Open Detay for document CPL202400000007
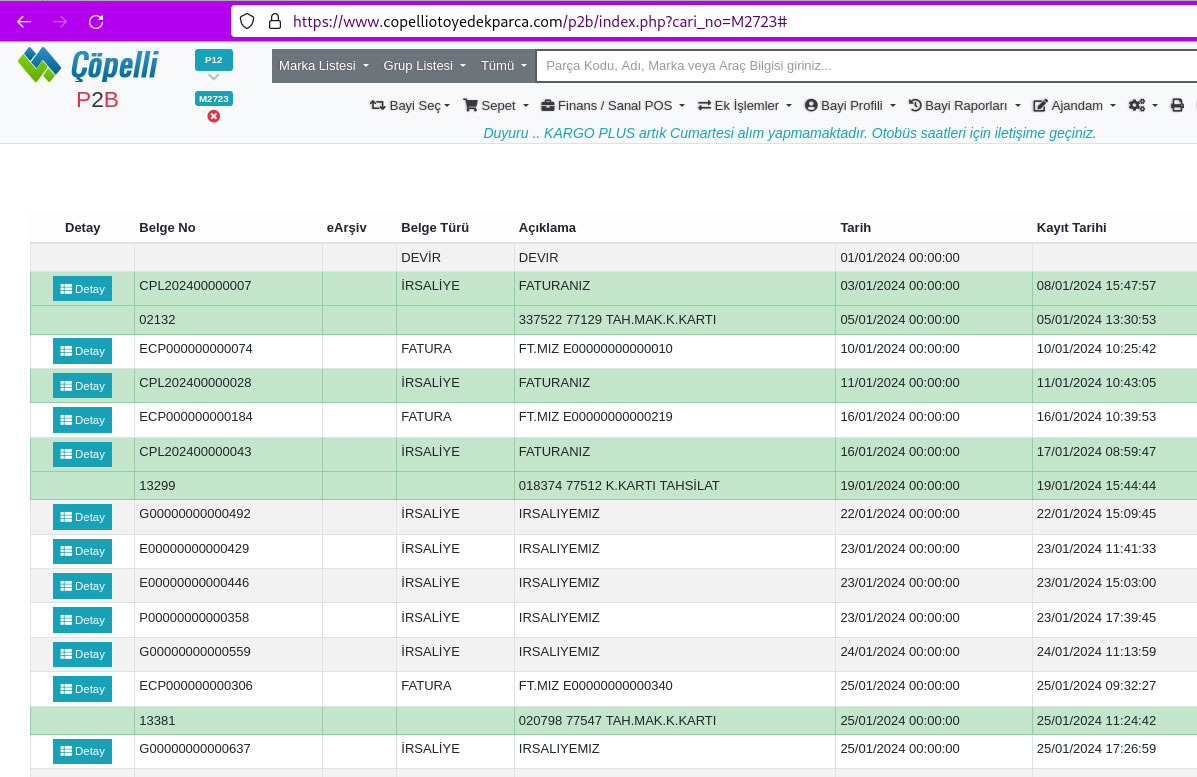The height and width of the screenshot is (777, 1197). [82, 289]
